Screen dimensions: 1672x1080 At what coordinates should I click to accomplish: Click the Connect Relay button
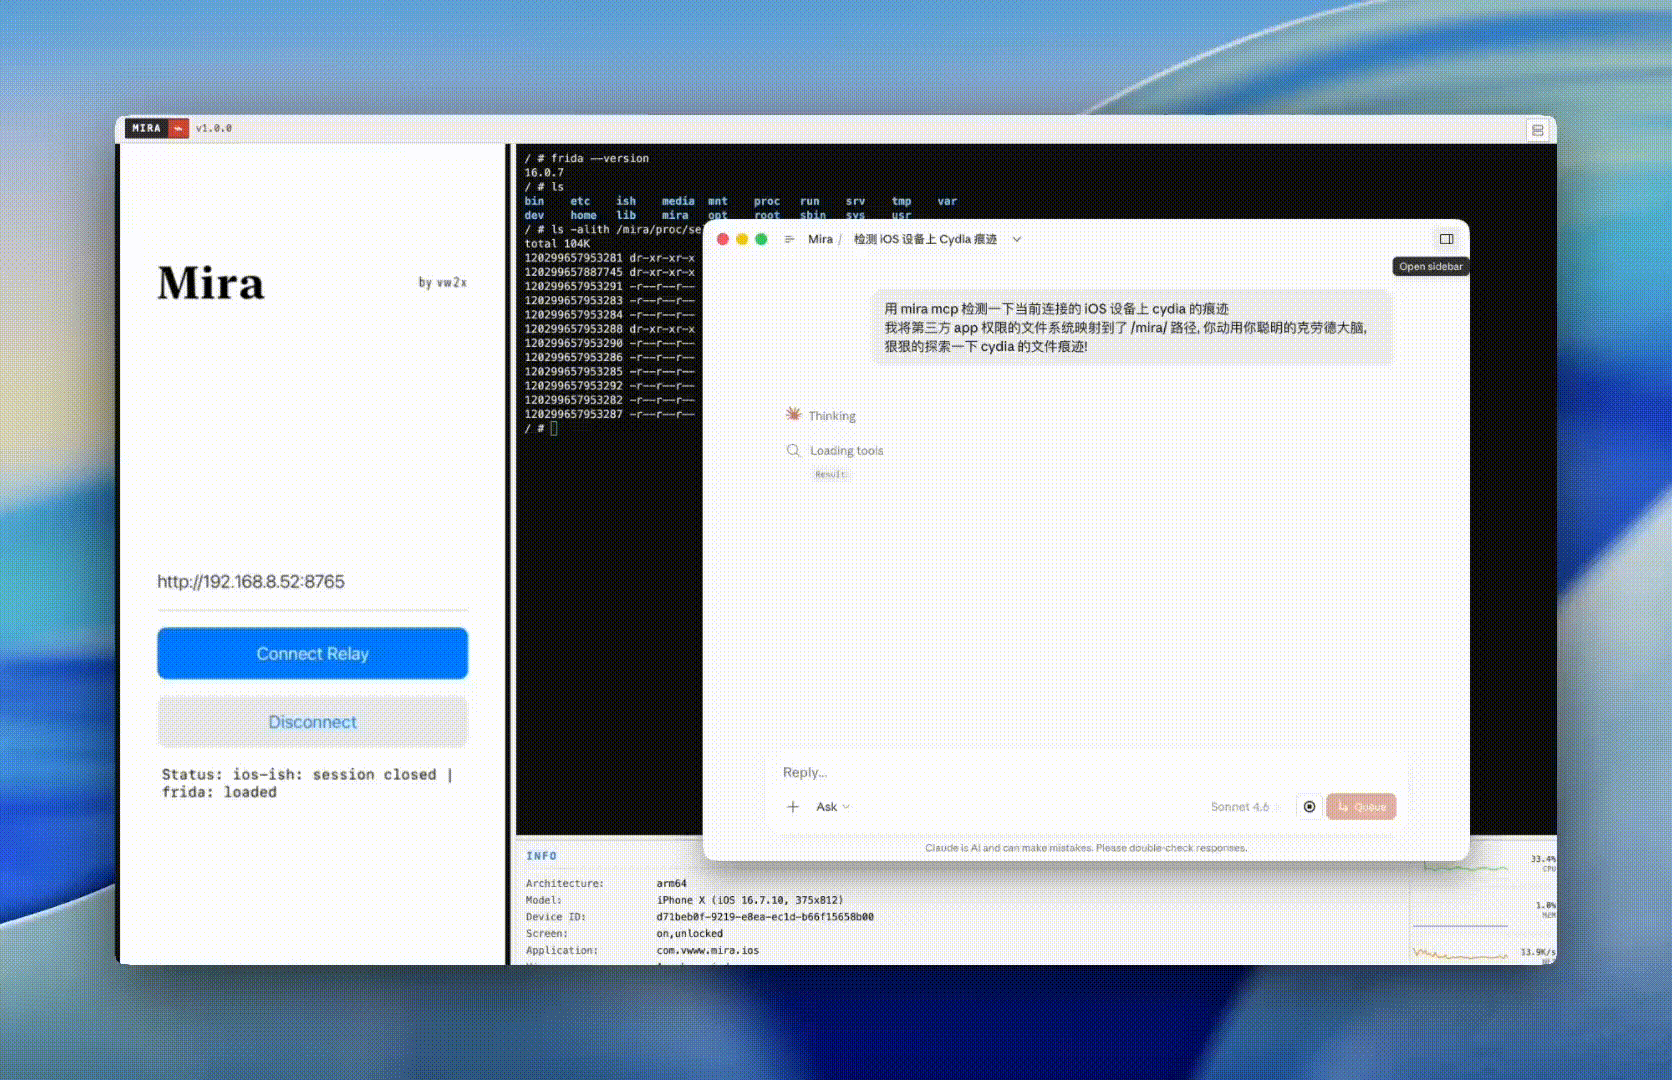click(x=312, y=653)
